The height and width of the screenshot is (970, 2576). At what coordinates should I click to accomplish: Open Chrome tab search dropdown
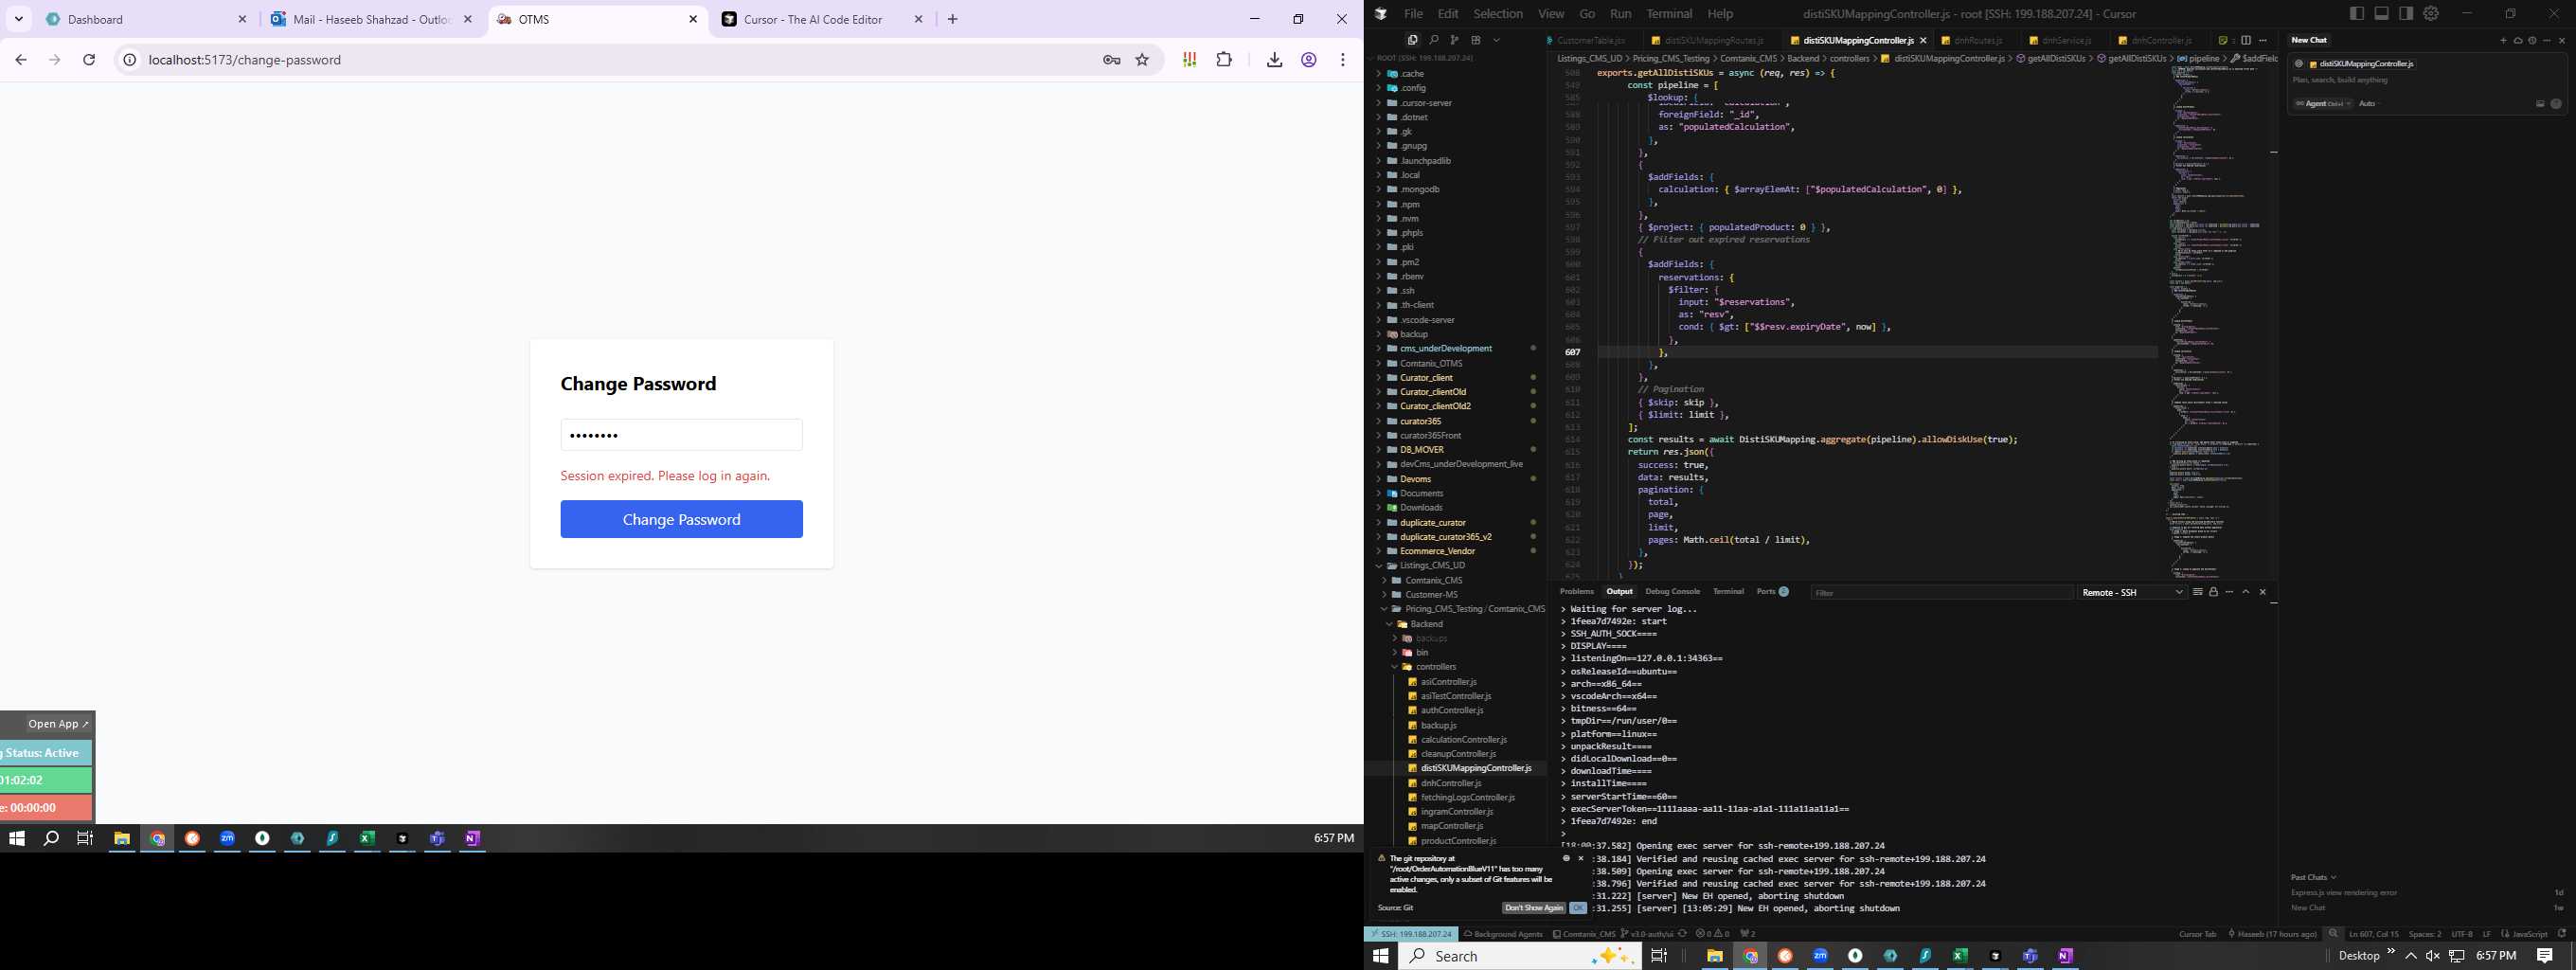18,19
